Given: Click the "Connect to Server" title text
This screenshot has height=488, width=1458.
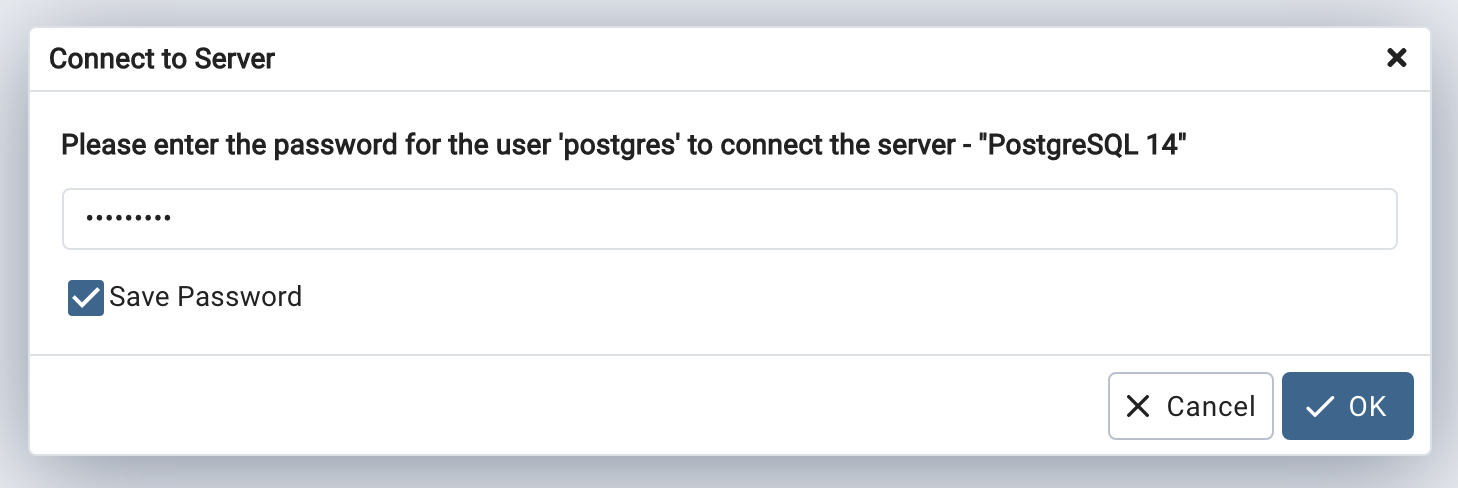Looking at the screenshot, I should coord(162,59).
